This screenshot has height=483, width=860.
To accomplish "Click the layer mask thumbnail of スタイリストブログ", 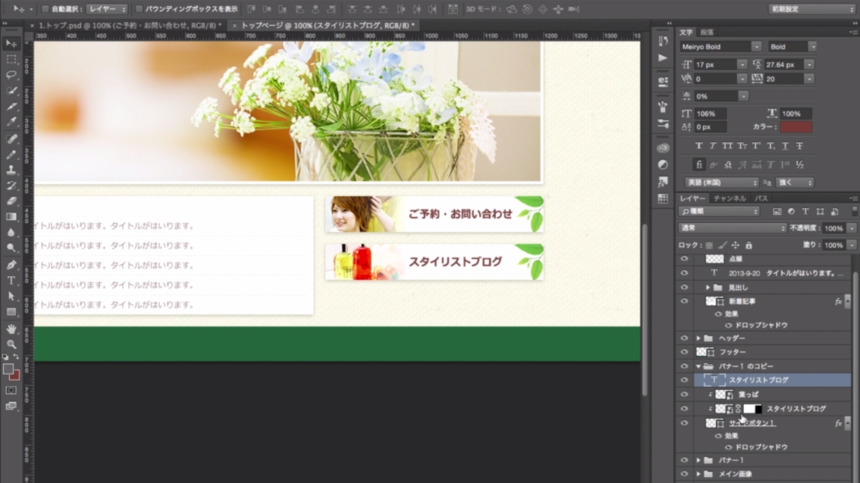I will pos(752,408).
